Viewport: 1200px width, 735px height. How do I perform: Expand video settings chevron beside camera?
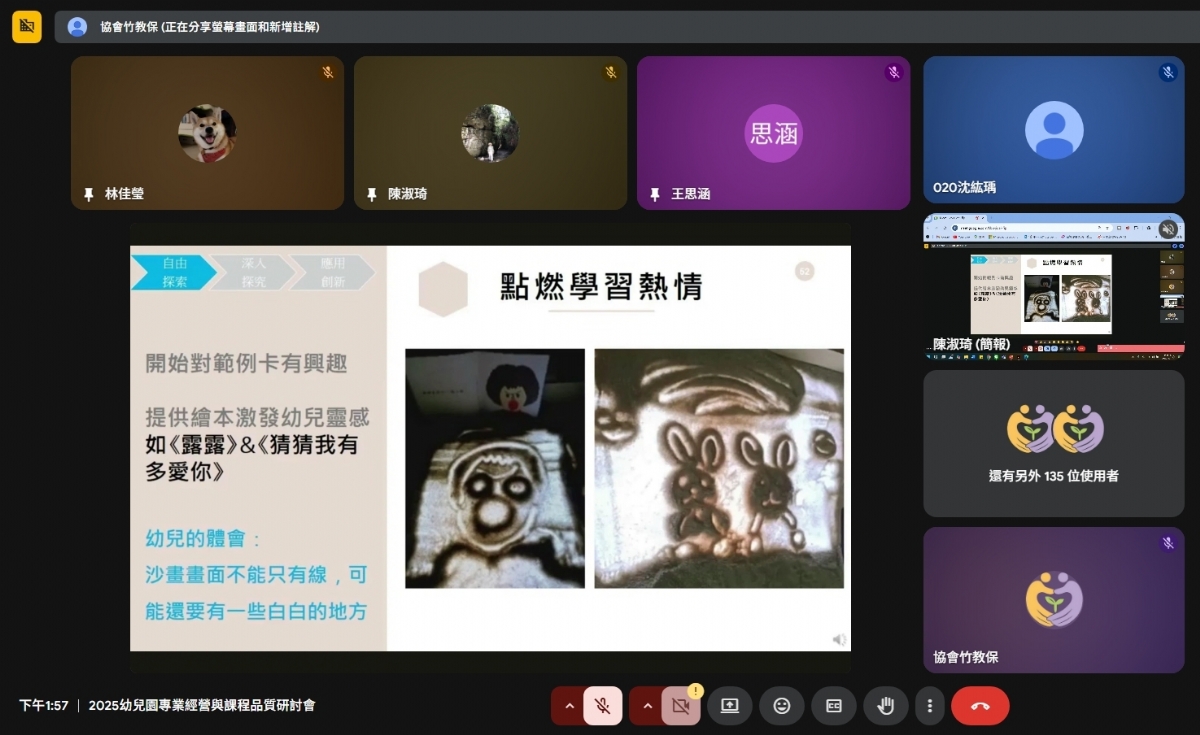647,706
